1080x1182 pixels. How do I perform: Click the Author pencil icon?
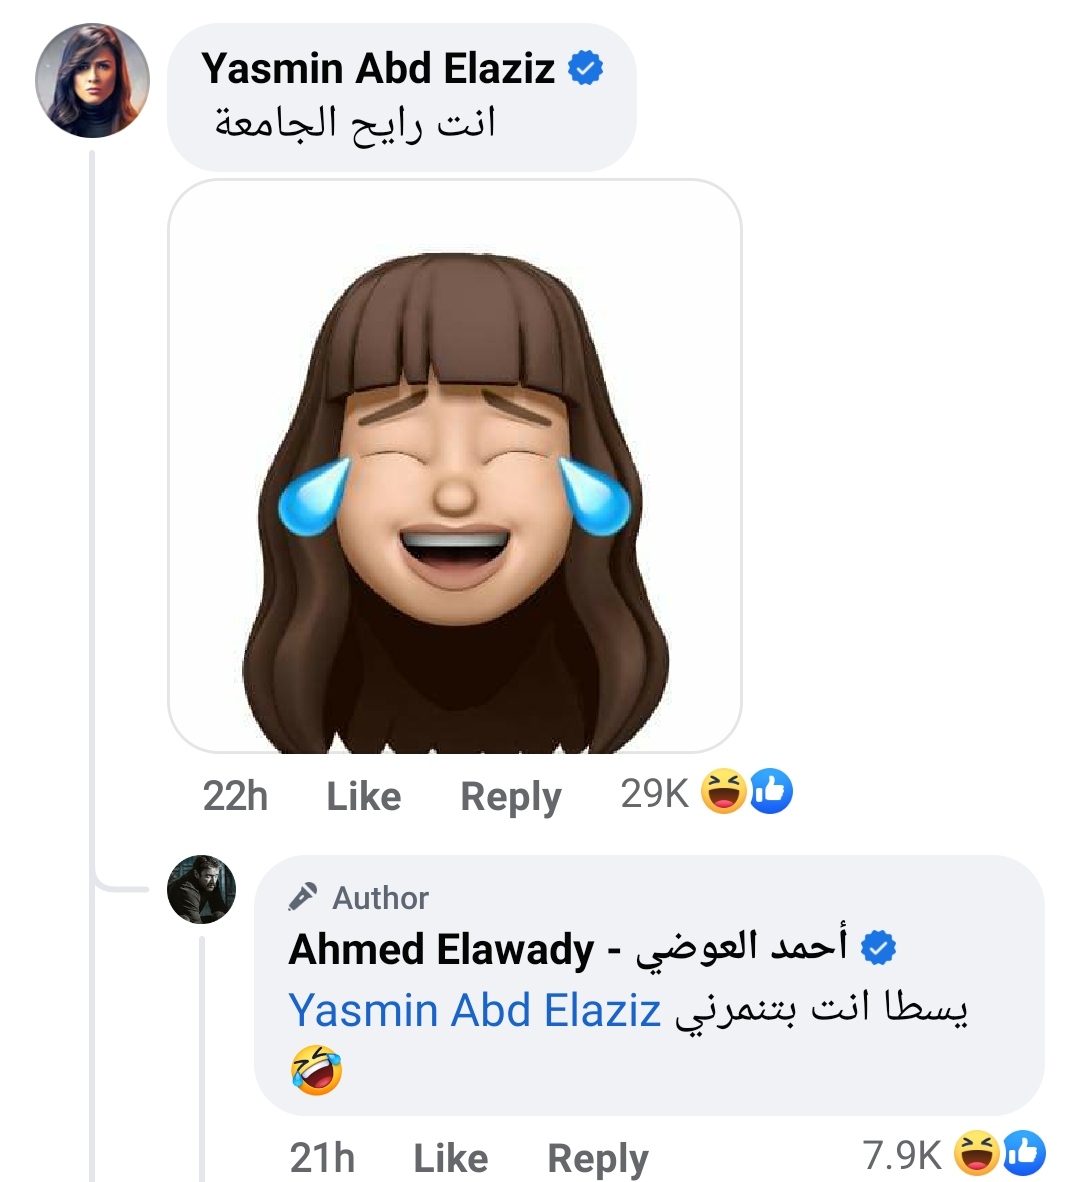point(303,897)
